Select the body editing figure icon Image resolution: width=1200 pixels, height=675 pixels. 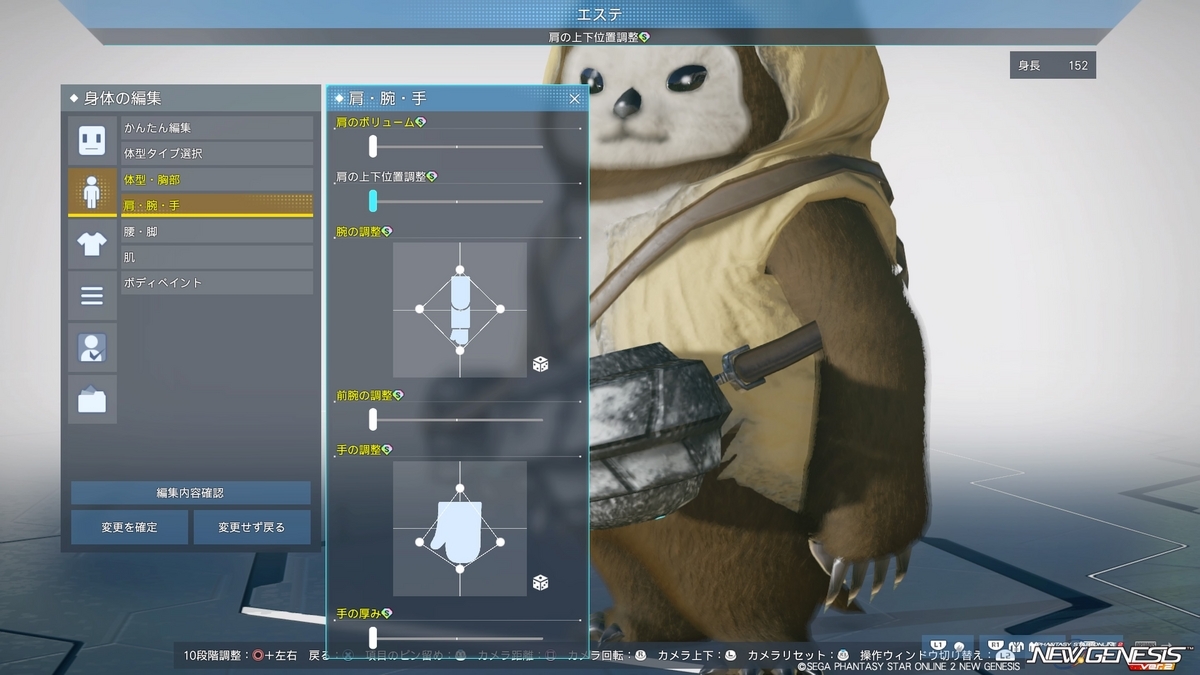tap(92, 191)
